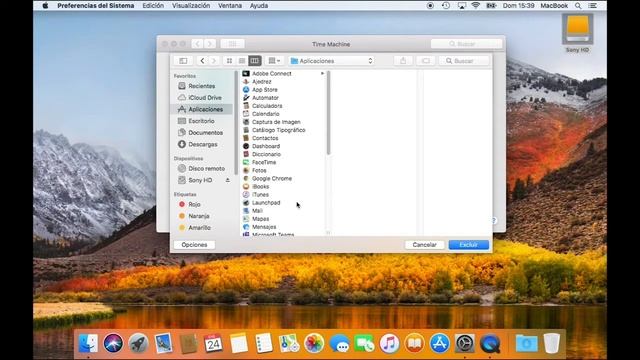Open Messages app in the Dock

tap(339, 343)
